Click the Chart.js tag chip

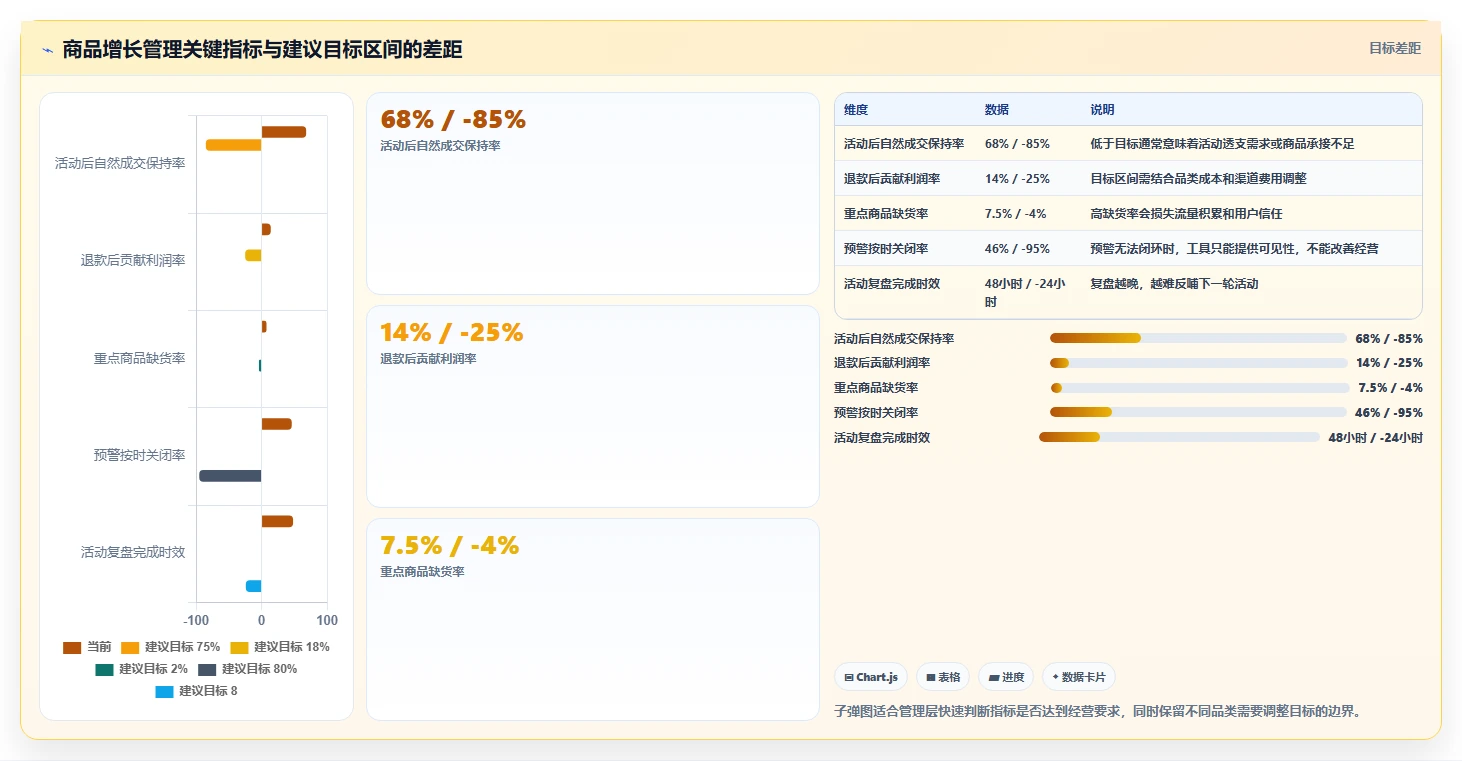871,677
